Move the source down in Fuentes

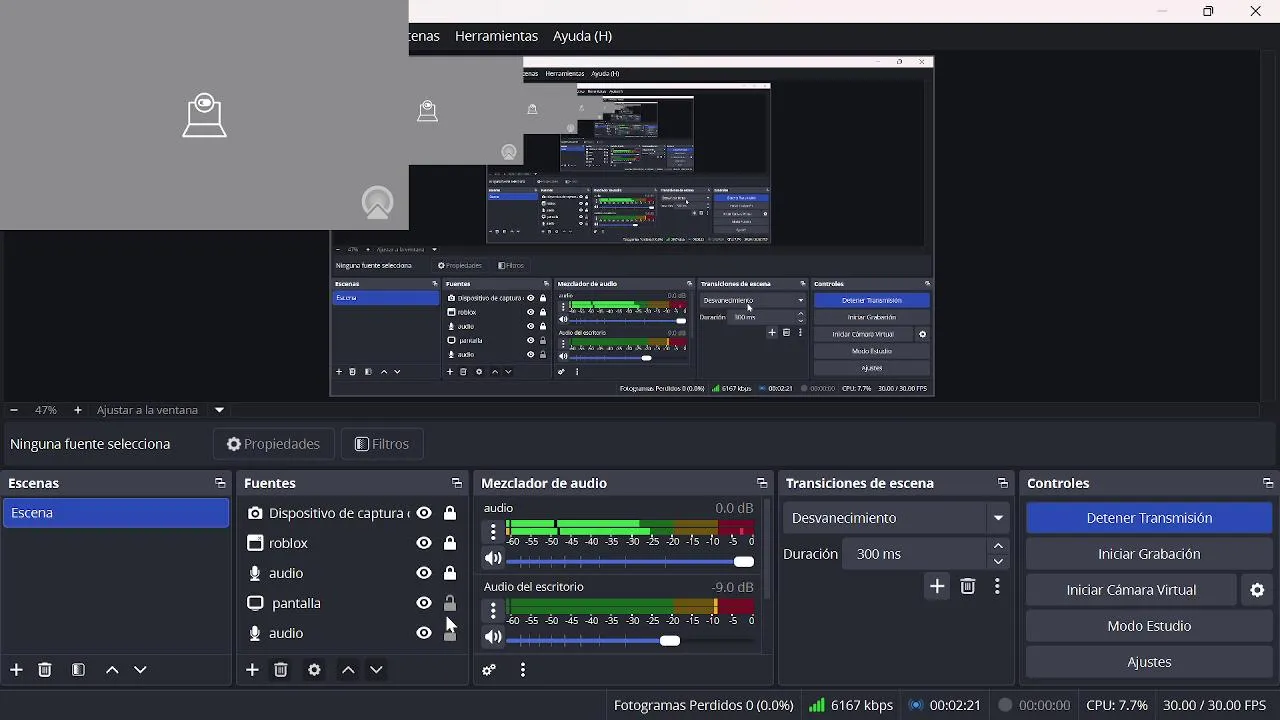pos(376,670)
